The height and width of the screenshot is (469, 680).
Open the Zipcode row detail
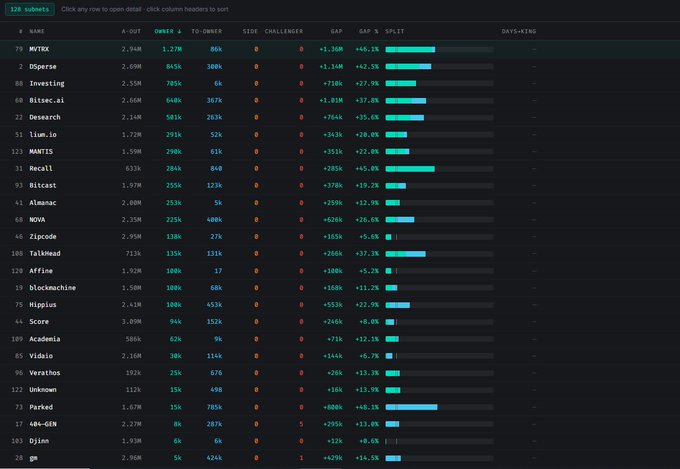point(340,236)
